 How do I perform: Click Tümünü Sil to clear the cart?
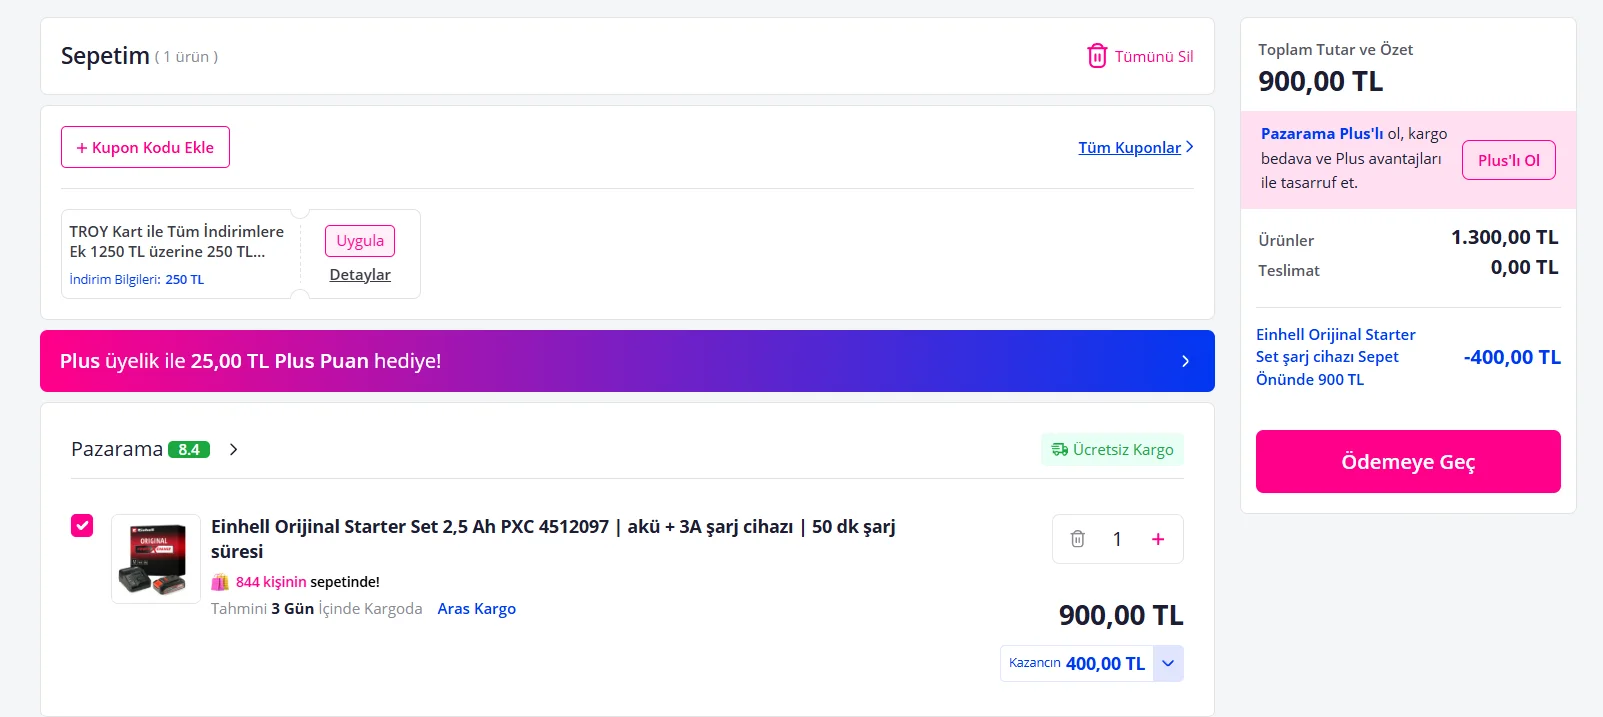(x=1154, y=57)
